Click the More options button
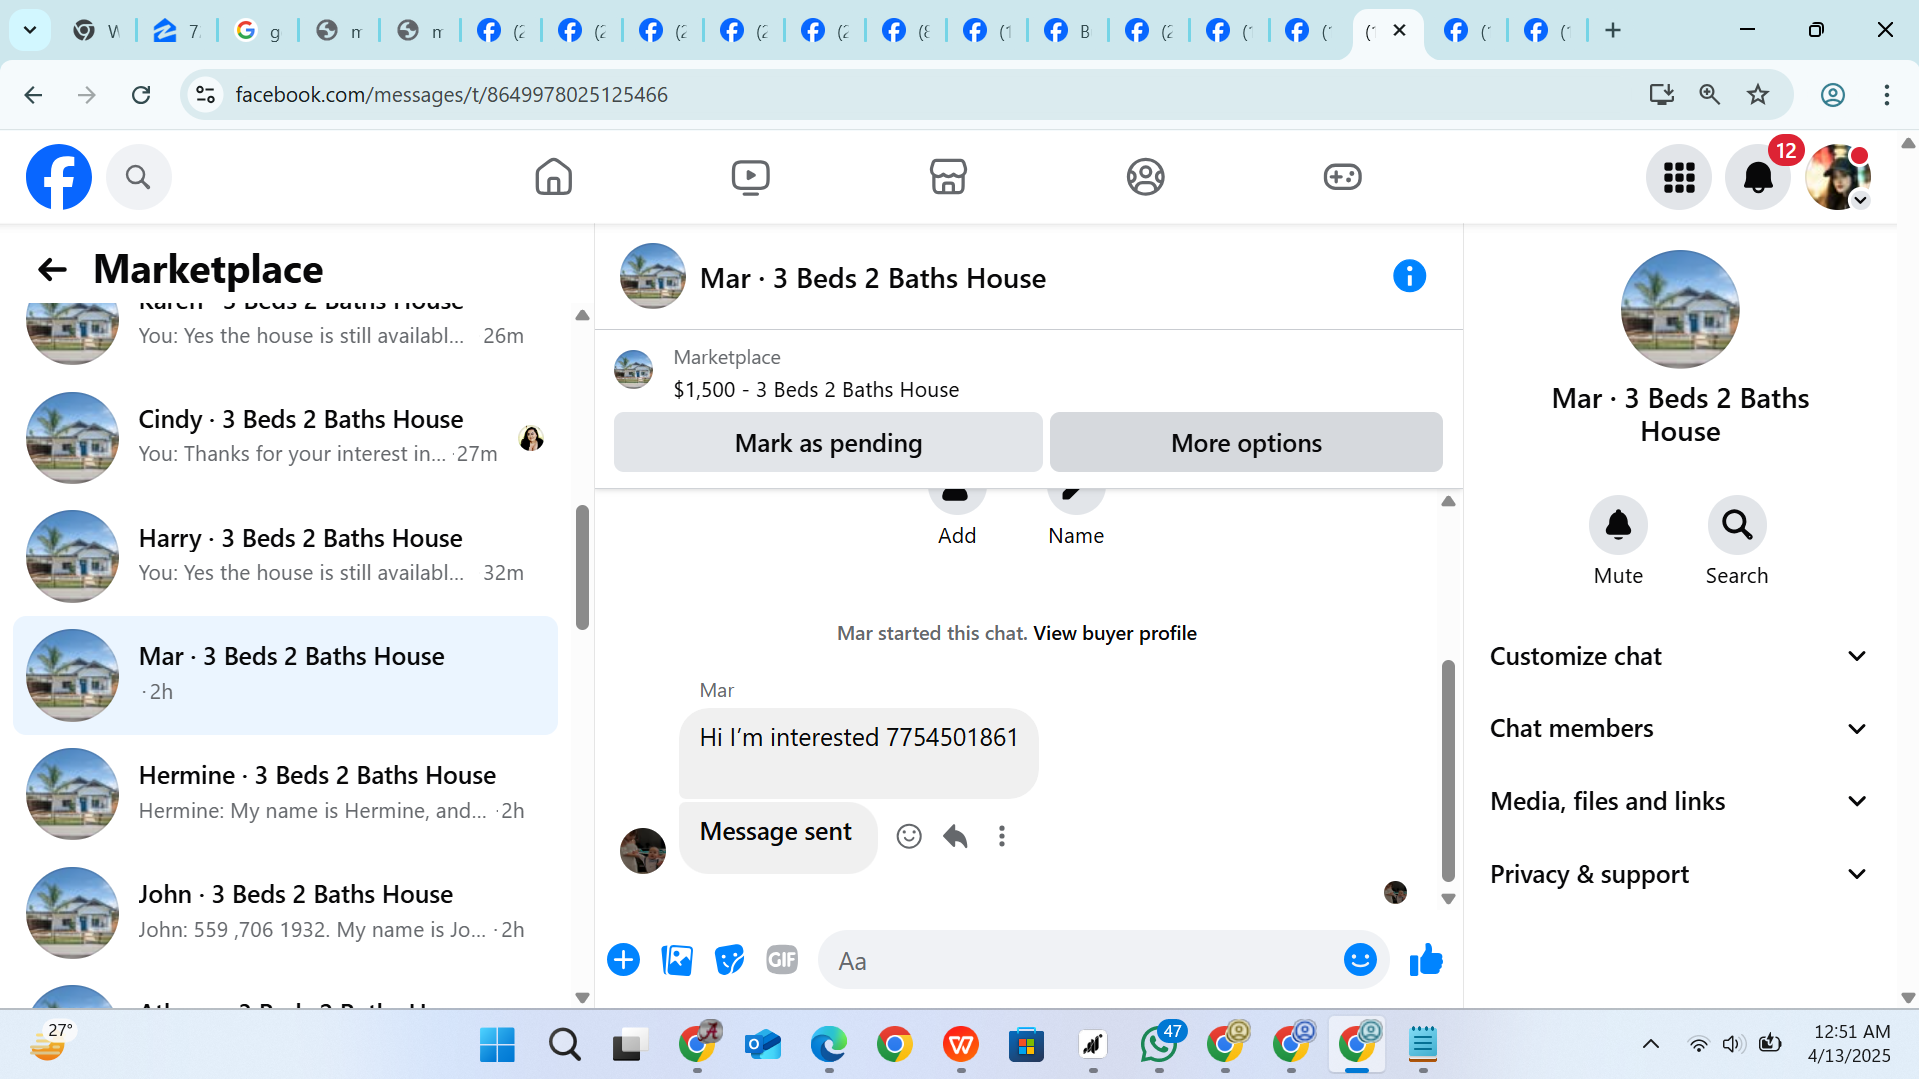1919x1079 pixels. 1246,443
